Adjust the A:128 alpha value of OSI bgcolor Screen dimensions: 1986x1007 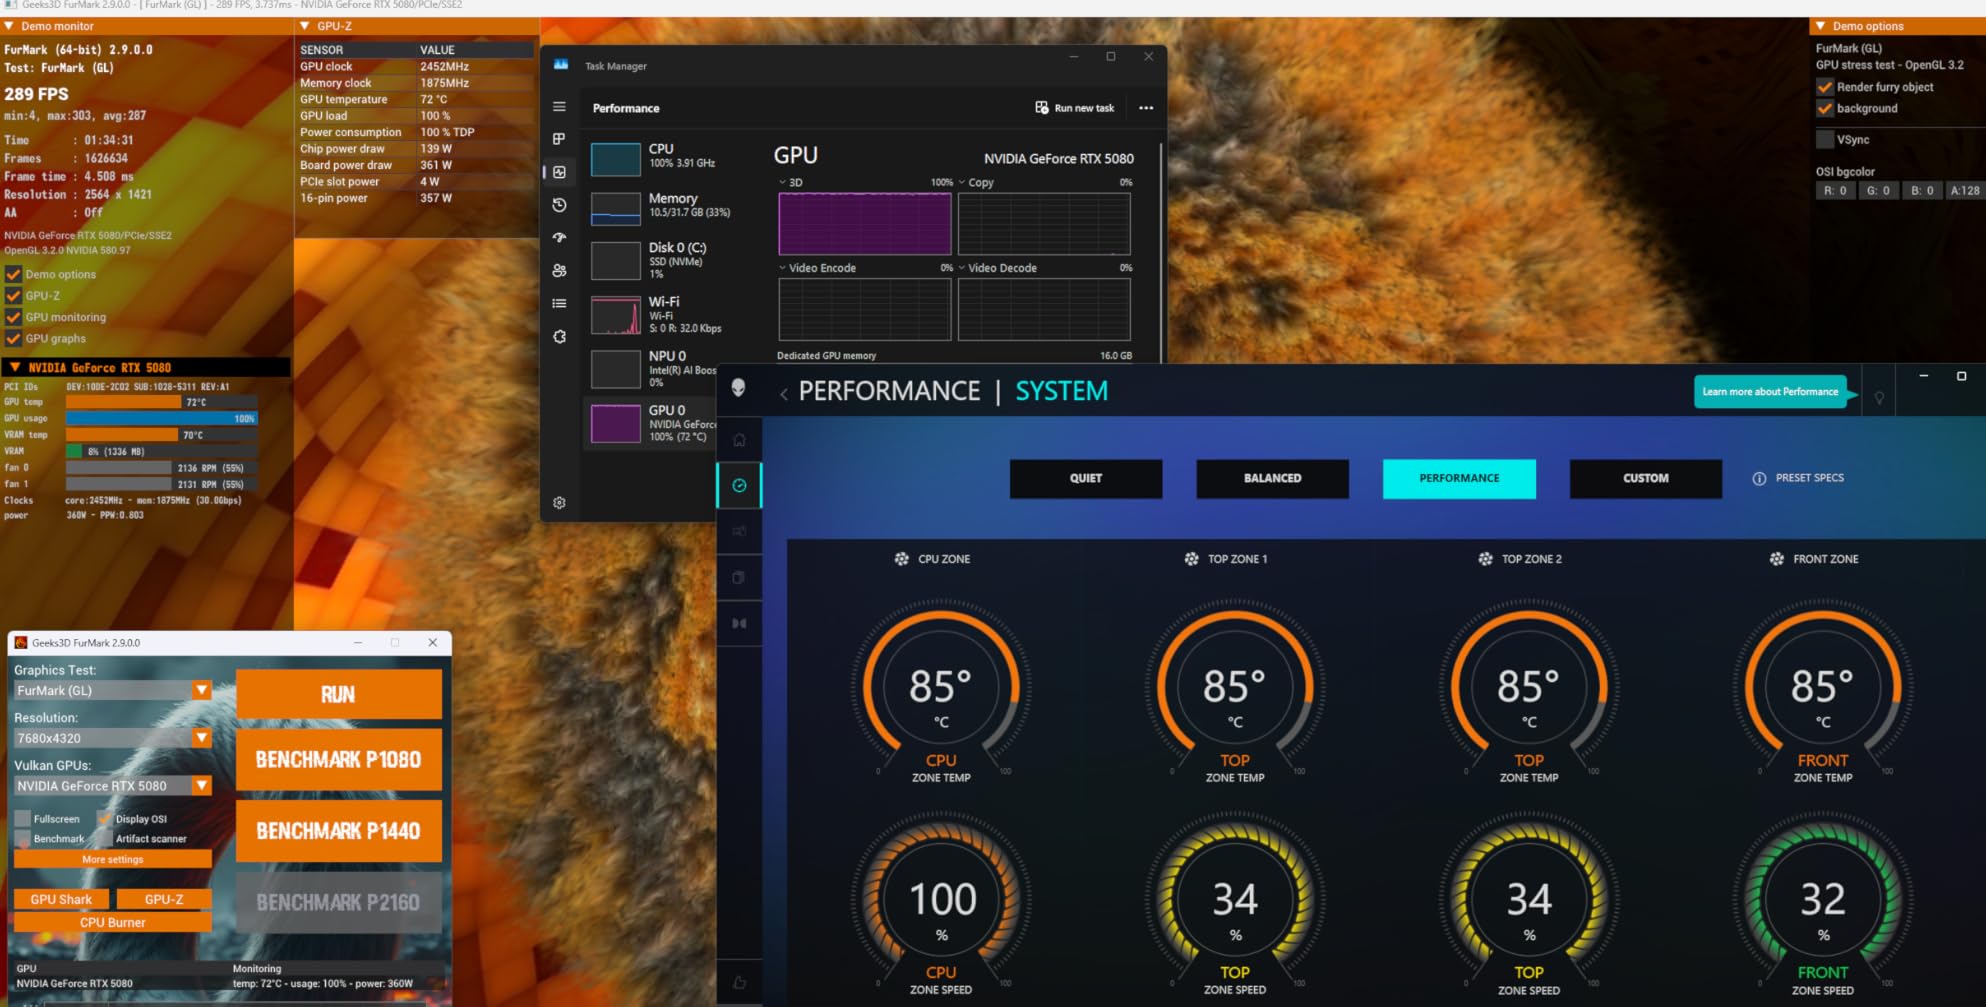point(1965,191)
